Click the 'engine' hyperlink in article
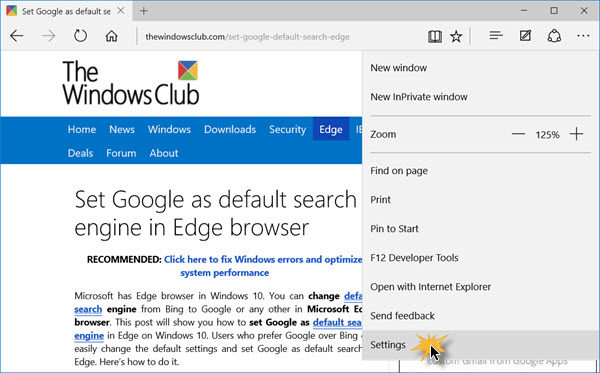Screen dimensions: 600x373 [89, 336]
